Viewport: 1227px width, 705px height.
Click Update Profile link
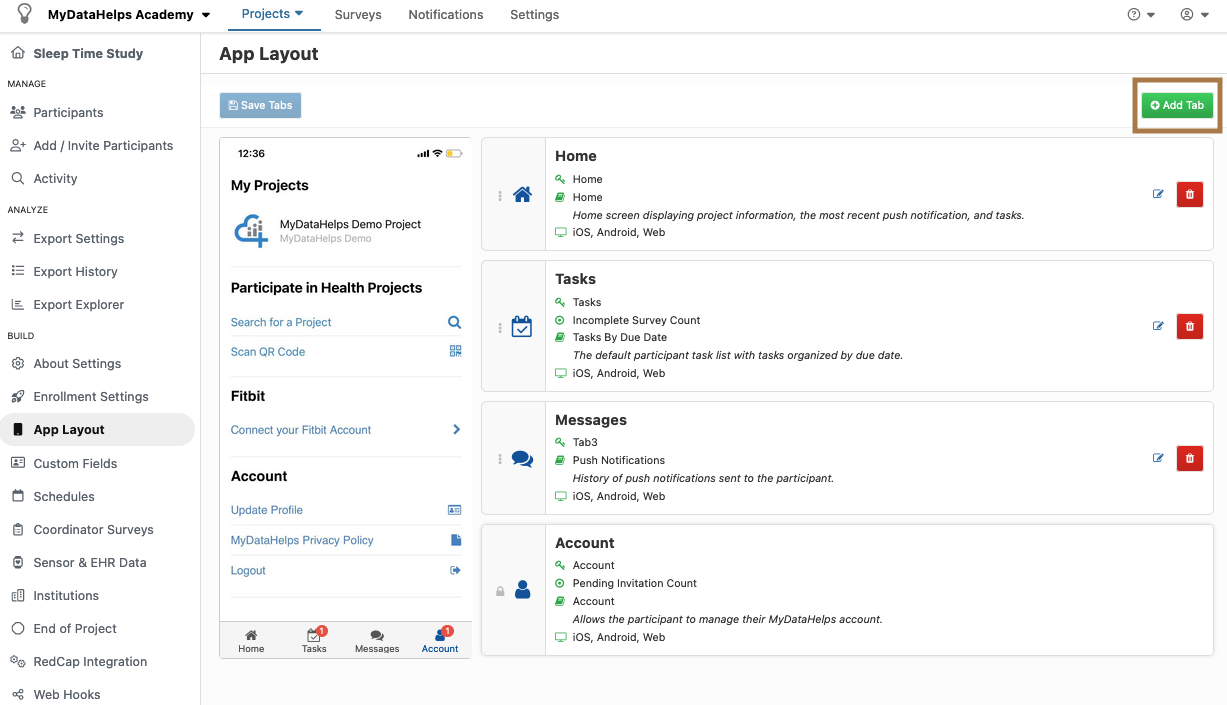267,510
